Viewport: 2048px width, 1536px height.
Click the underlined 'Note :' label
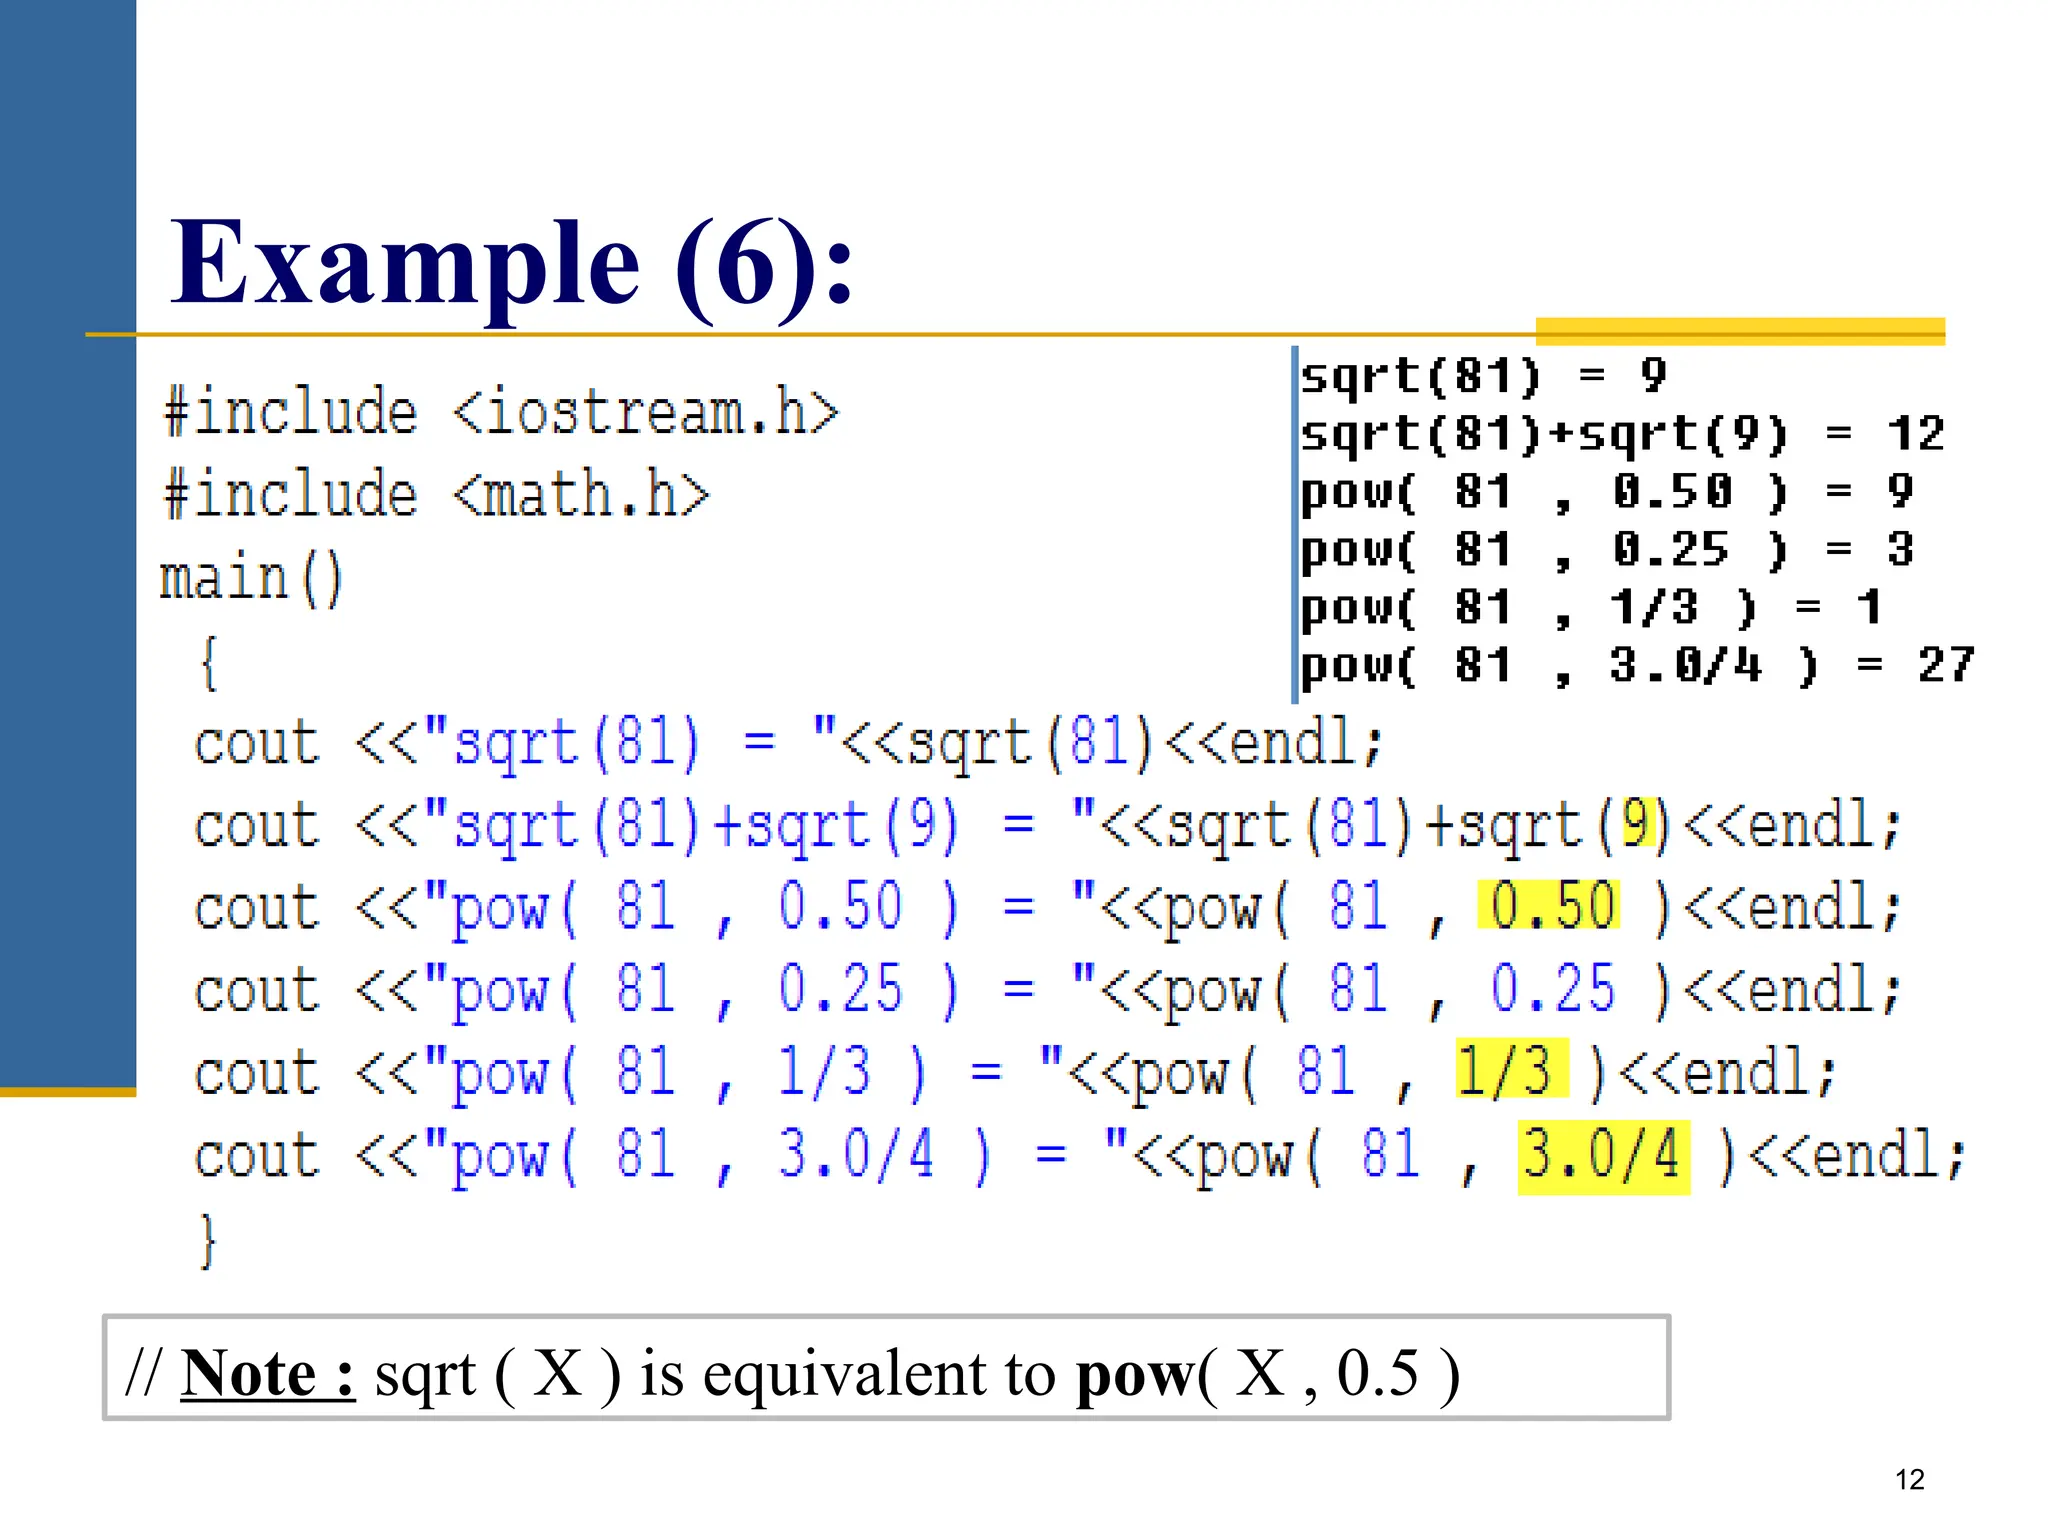268,1373
